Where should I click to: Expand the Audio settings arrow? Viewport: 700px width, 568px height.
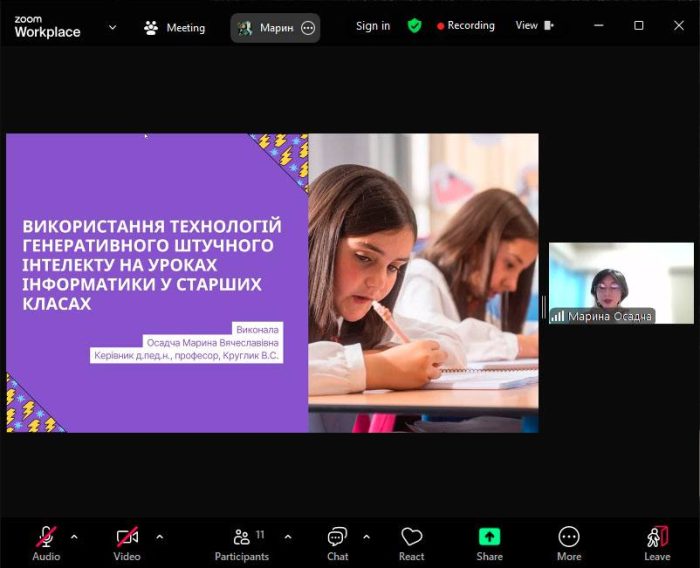pyautogui.click(x=74, y=536)
